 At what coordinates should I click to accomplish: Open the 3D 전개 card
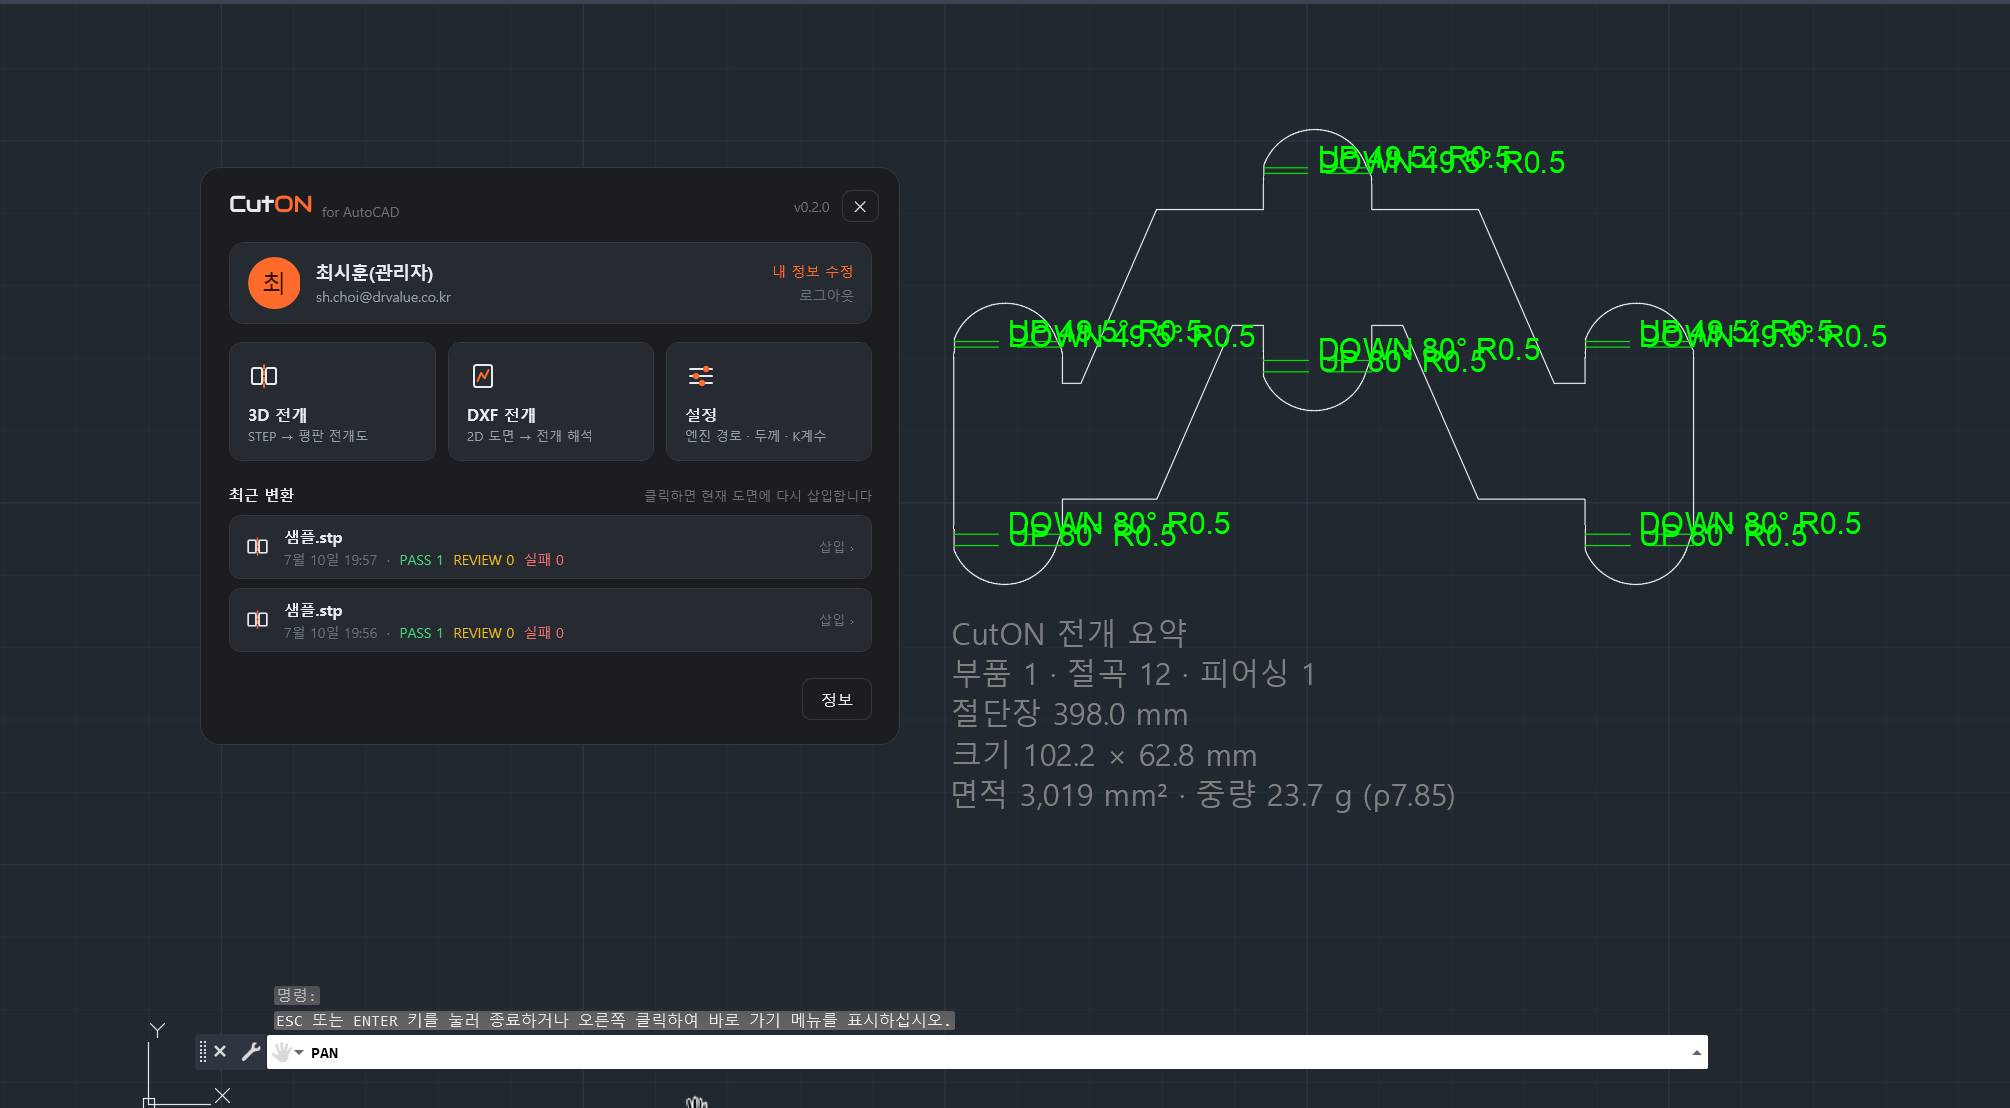pyautogui.click(x=332, y=401)
